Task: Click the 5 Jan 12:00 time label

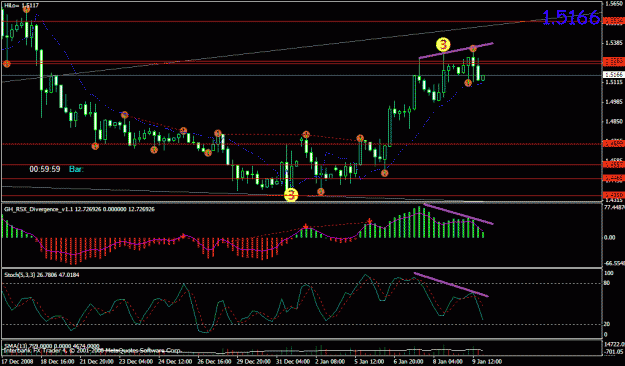Action: tap(369, 362)
